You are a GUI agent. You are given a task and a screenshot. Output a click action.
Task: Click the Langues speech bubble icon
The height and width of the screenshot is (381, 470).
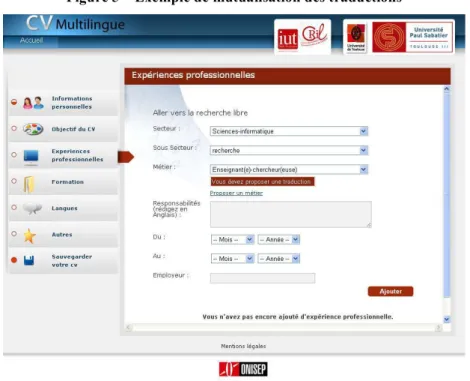click(x=32, y=209)
